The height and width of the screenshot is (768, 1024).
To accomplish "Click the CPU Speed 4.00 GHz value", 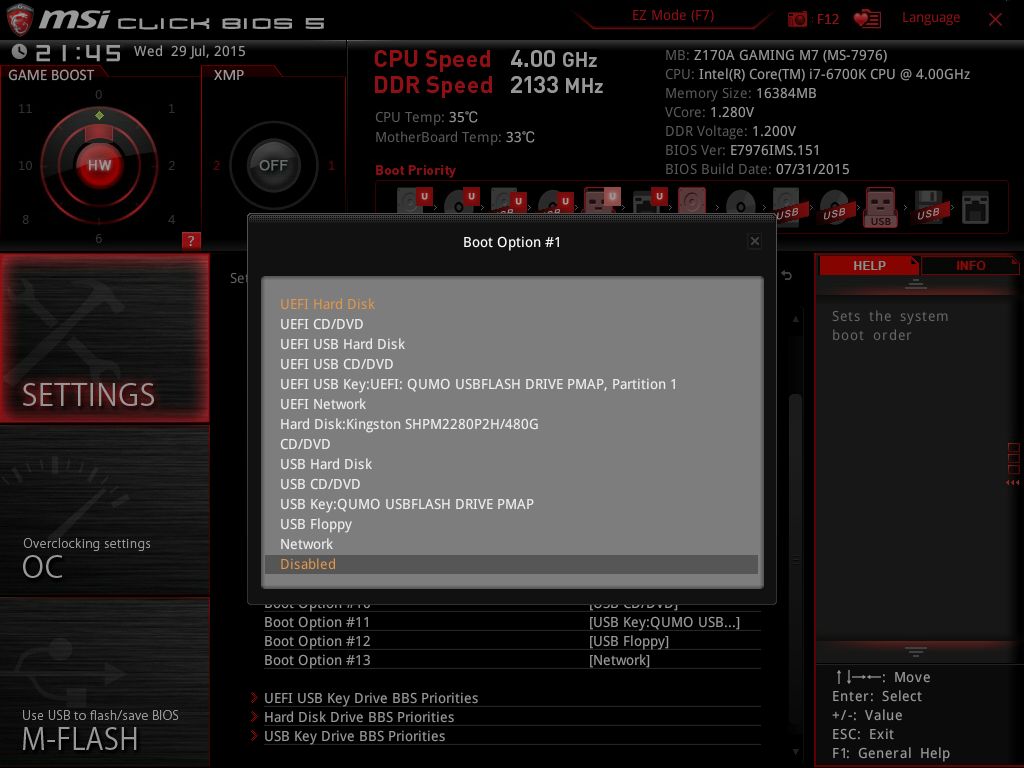I will [554, 59].
